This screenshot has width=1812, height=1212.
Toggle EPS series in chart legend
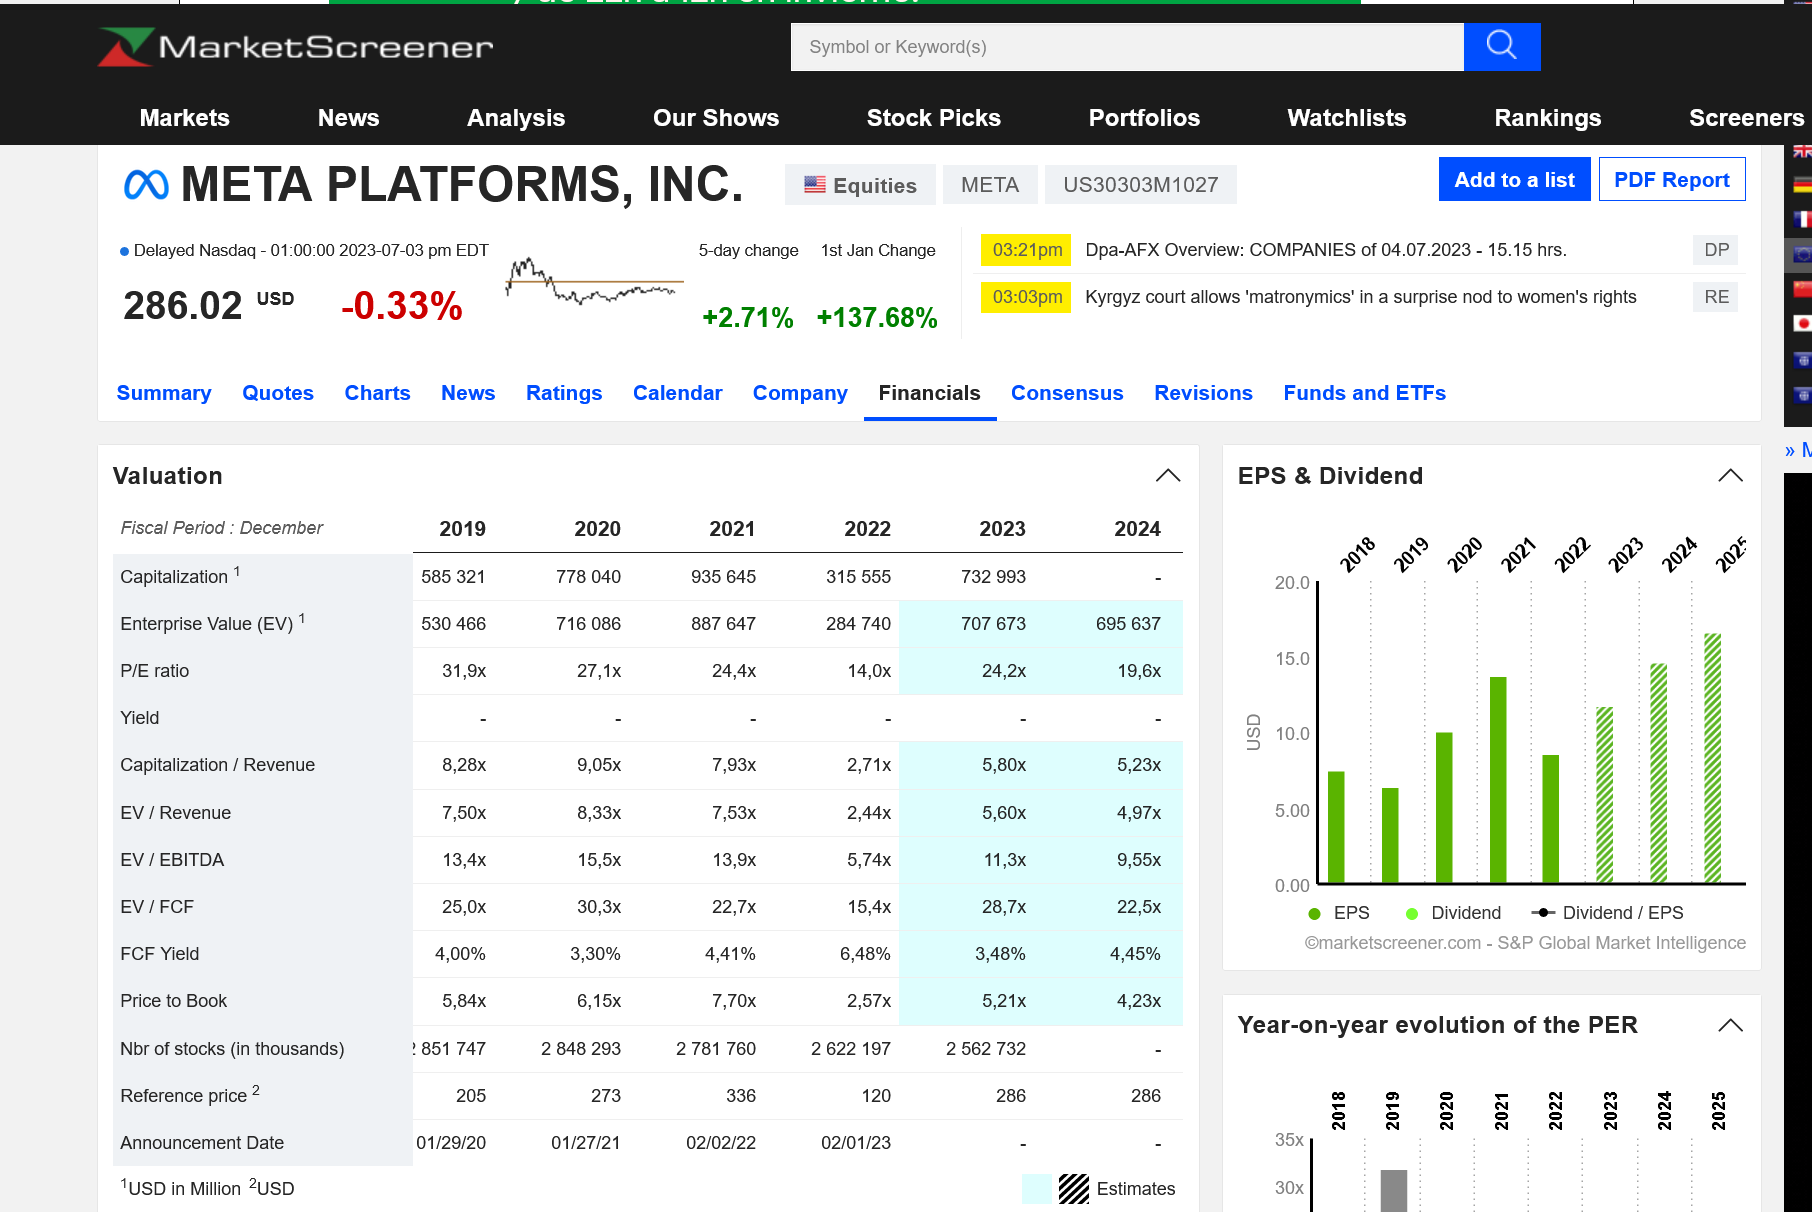tap(1339, 913)
